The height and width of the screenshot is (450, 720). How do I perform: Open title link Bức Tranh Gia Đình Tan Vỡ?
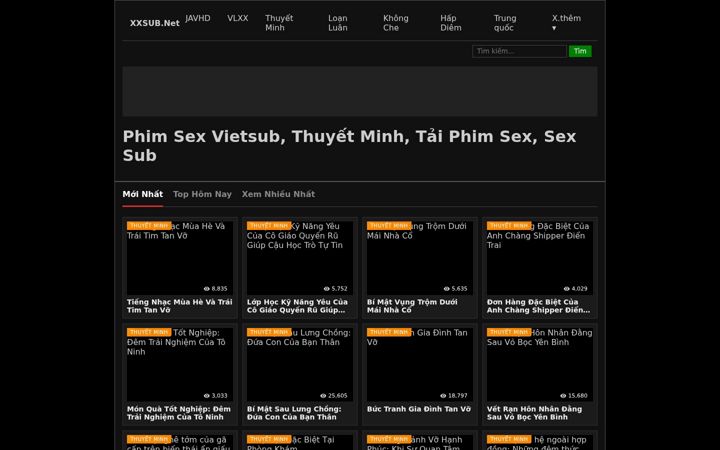419,409
